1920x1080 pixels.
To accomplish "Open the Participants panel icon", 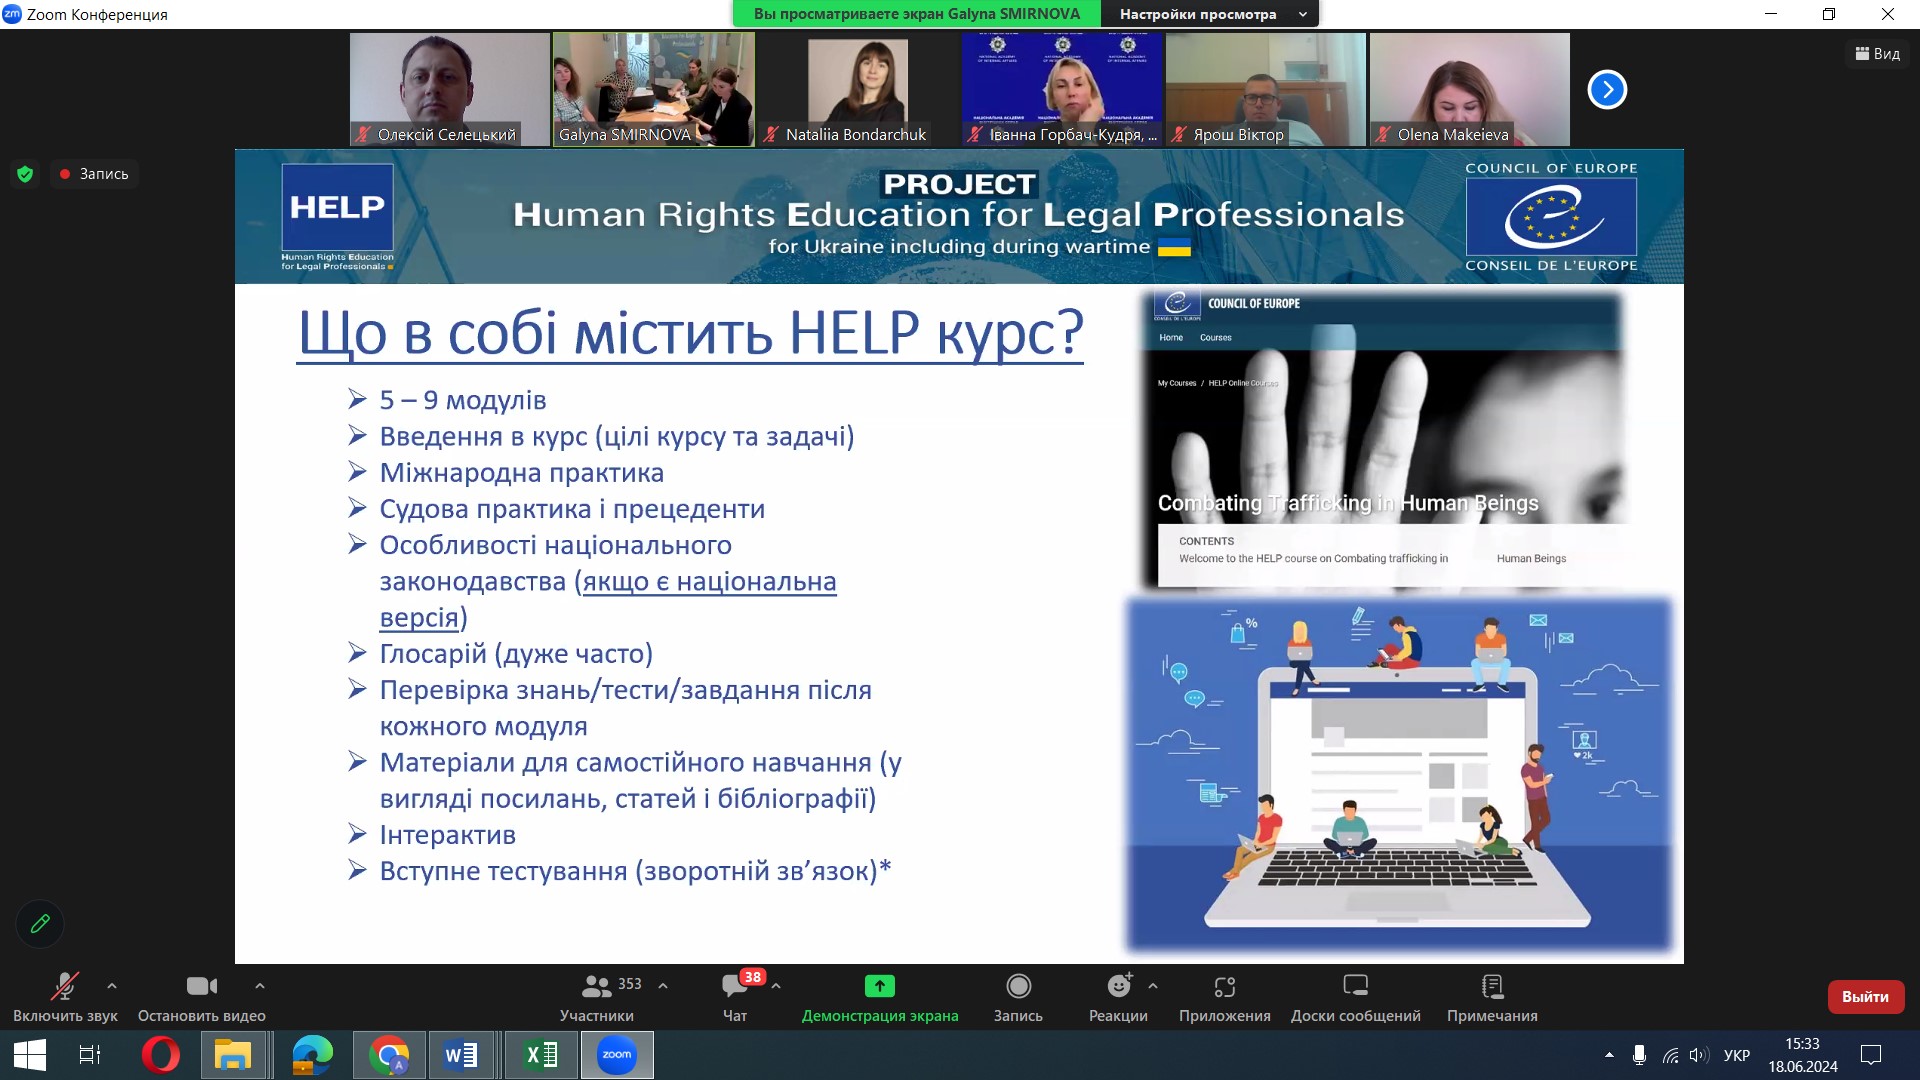I will (597, 987).
